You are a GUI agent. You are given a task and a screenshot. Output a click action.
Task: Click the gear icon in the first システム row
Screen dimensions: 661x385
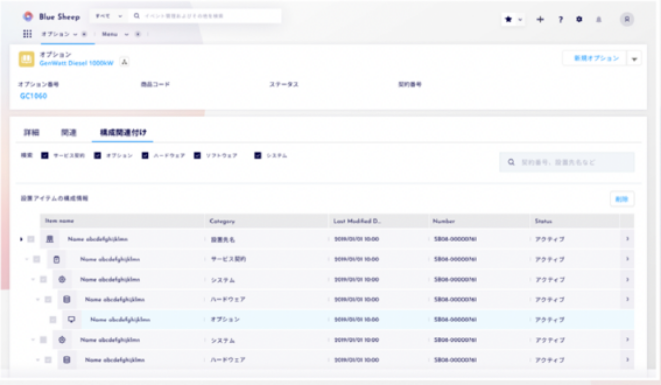[62, 279]
